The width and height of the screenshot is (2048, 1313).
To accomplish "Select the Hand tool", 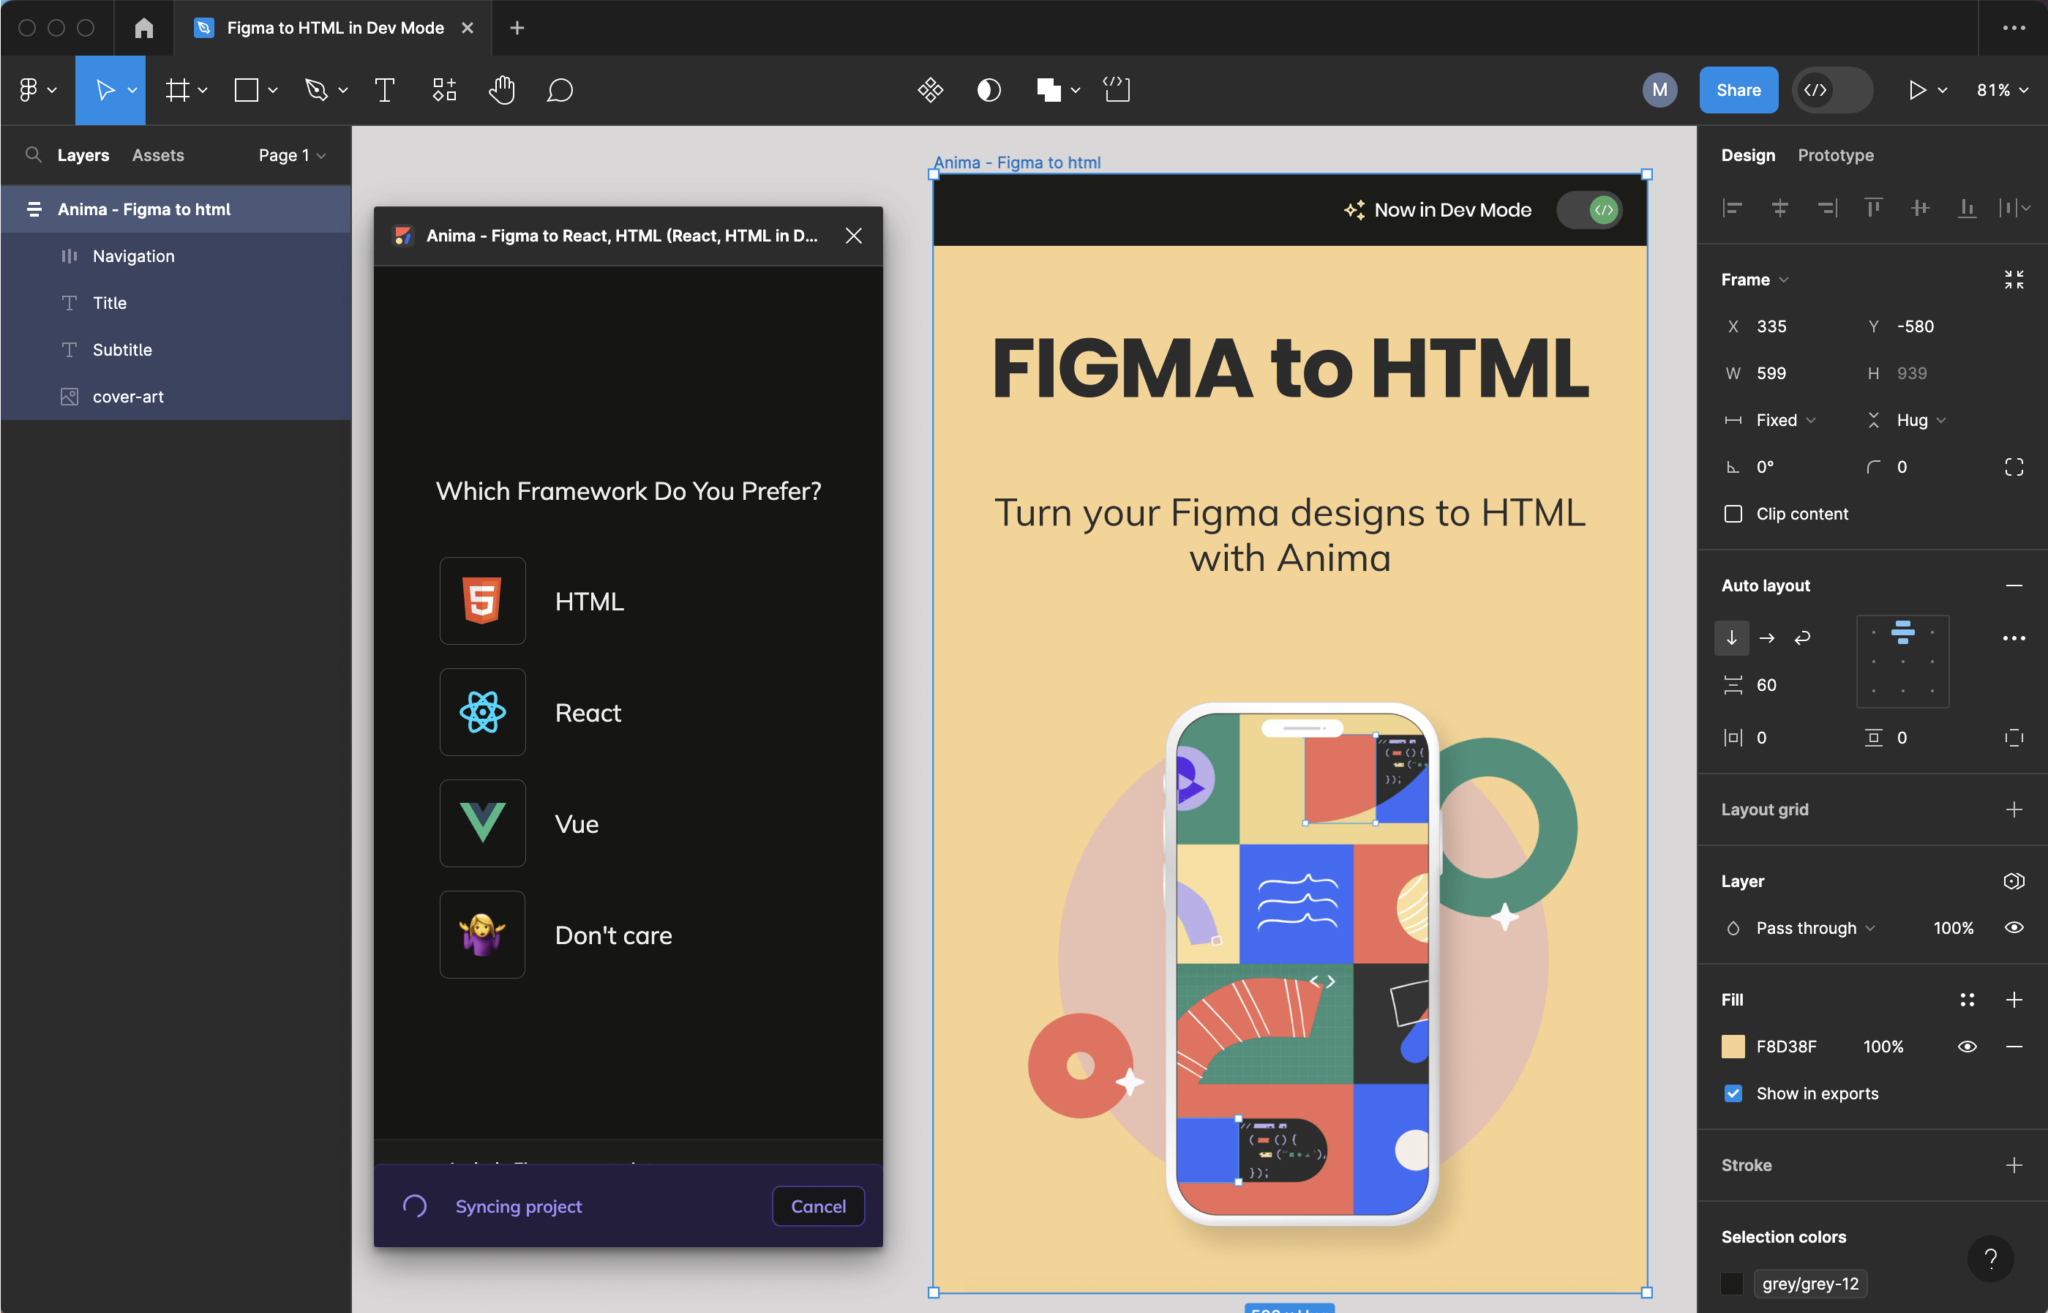I will [502, 89].
